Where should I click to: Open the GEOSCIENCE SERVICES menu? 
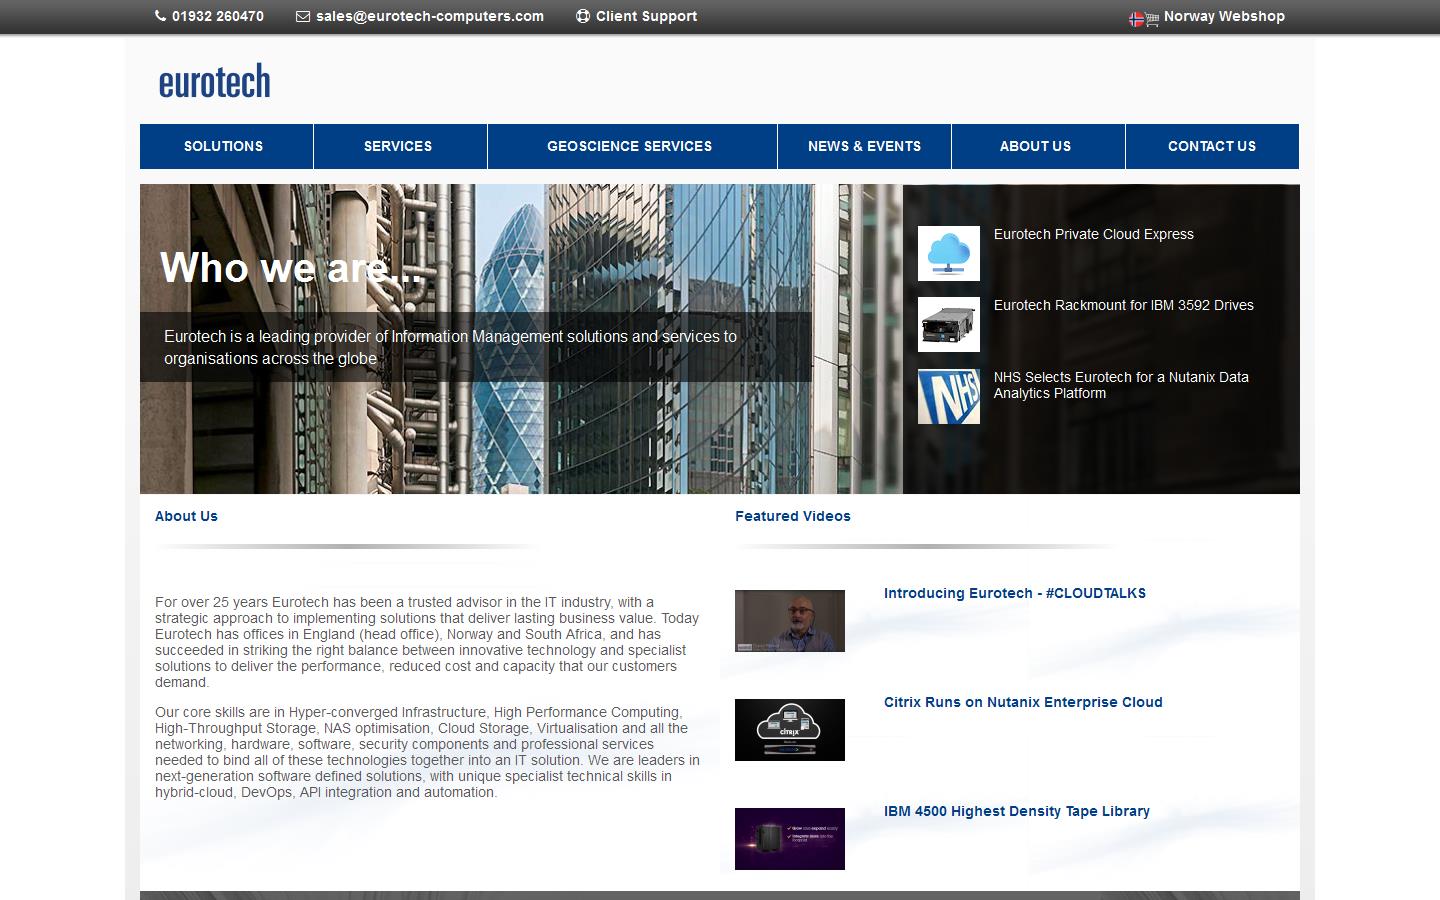coord(629,146)
